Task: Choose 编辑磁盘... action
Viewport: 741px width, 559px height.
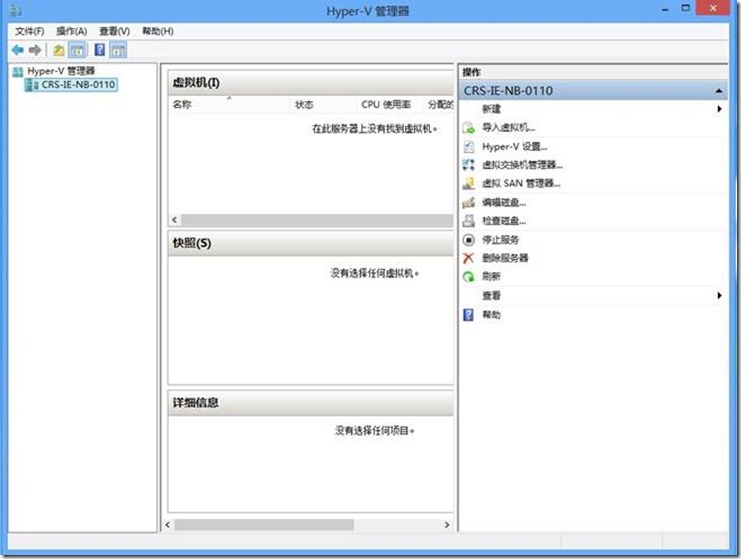Action: click(504, 202)
